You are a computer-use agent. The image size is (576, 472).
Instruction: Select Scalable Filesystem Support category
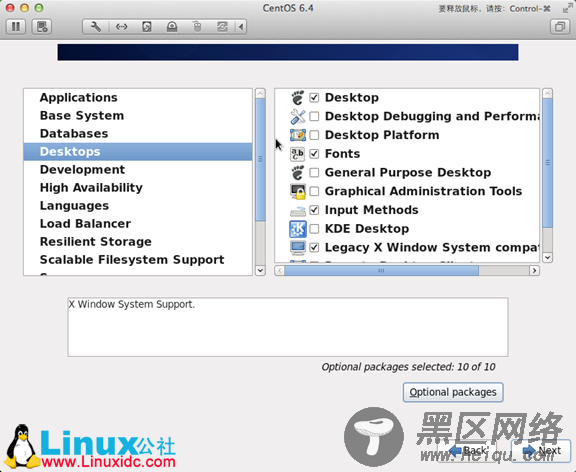tap(138, 260)
